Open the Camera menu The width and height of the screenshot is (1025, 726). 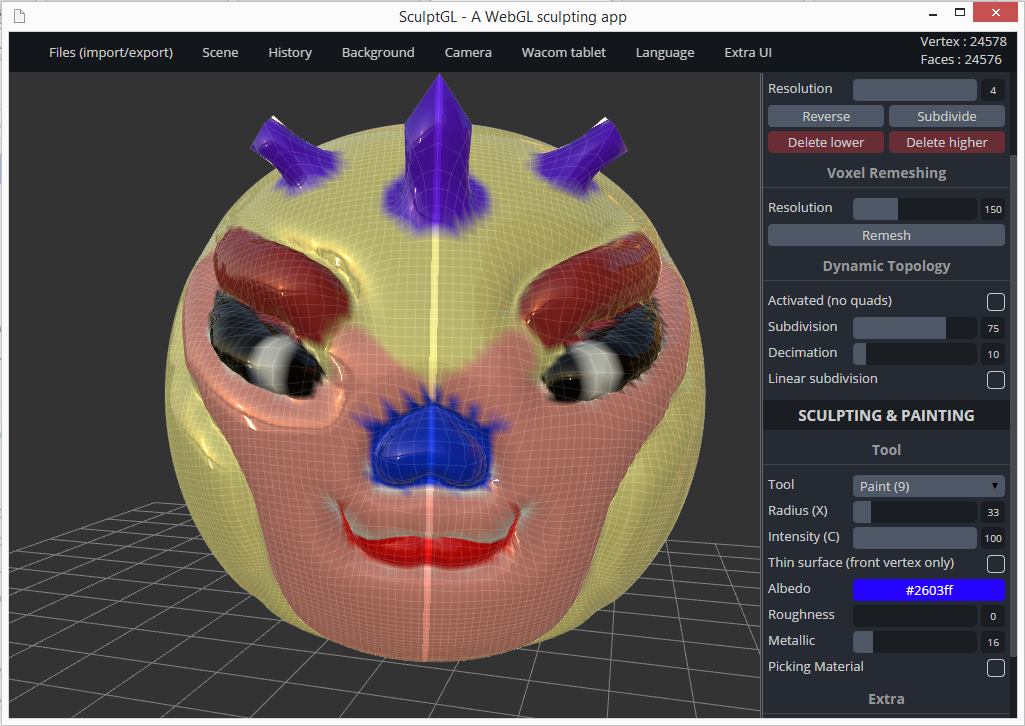coord(468,52)
